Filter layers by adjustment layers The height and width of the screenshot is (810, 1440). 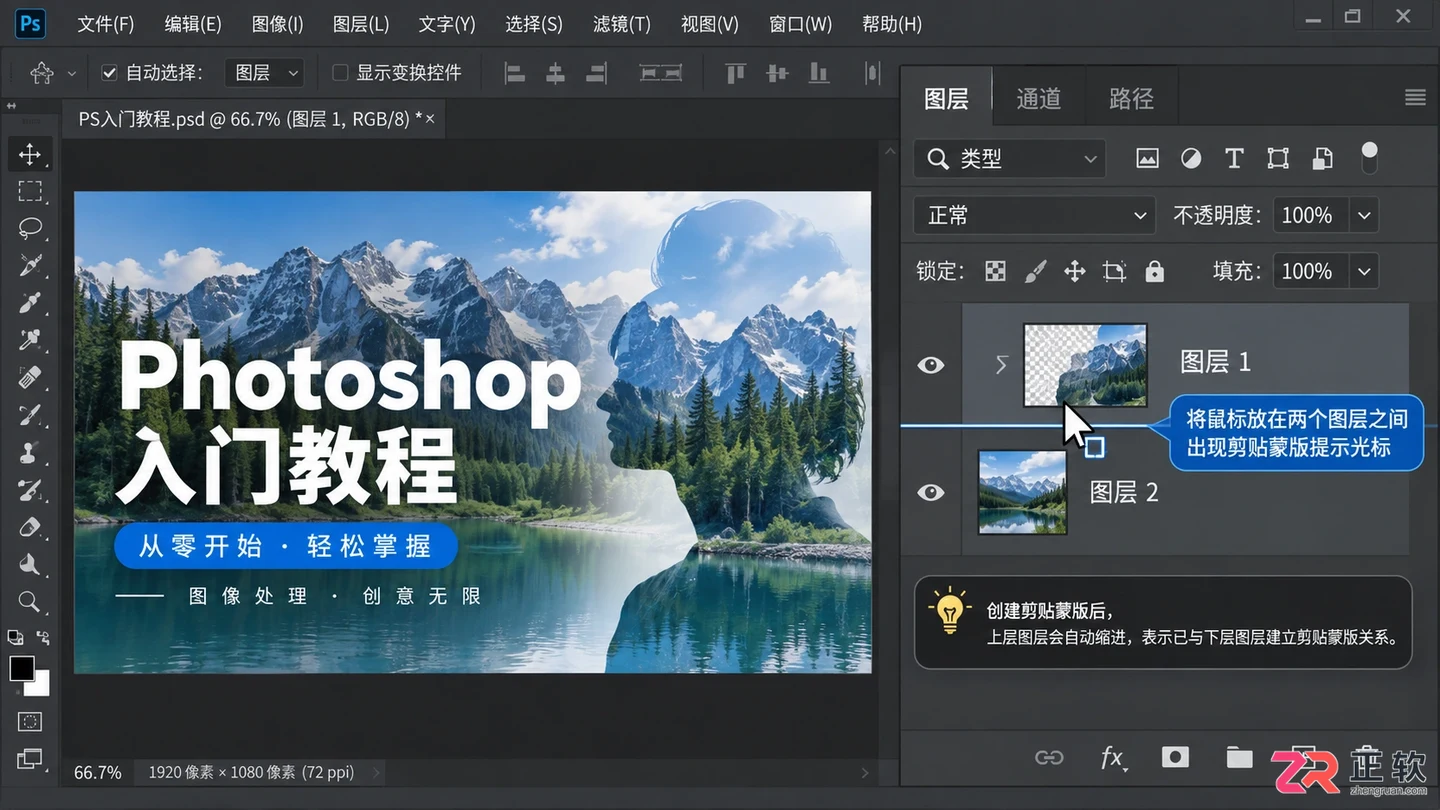click(x=1191, y=158)
